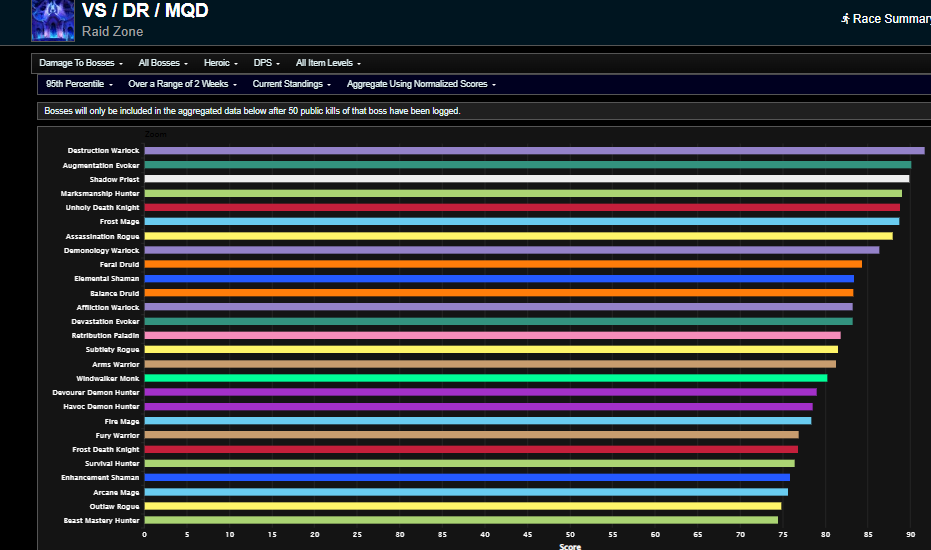
Task: Click the VS / DR / MQD title
Action: click(x=145, y=11)
